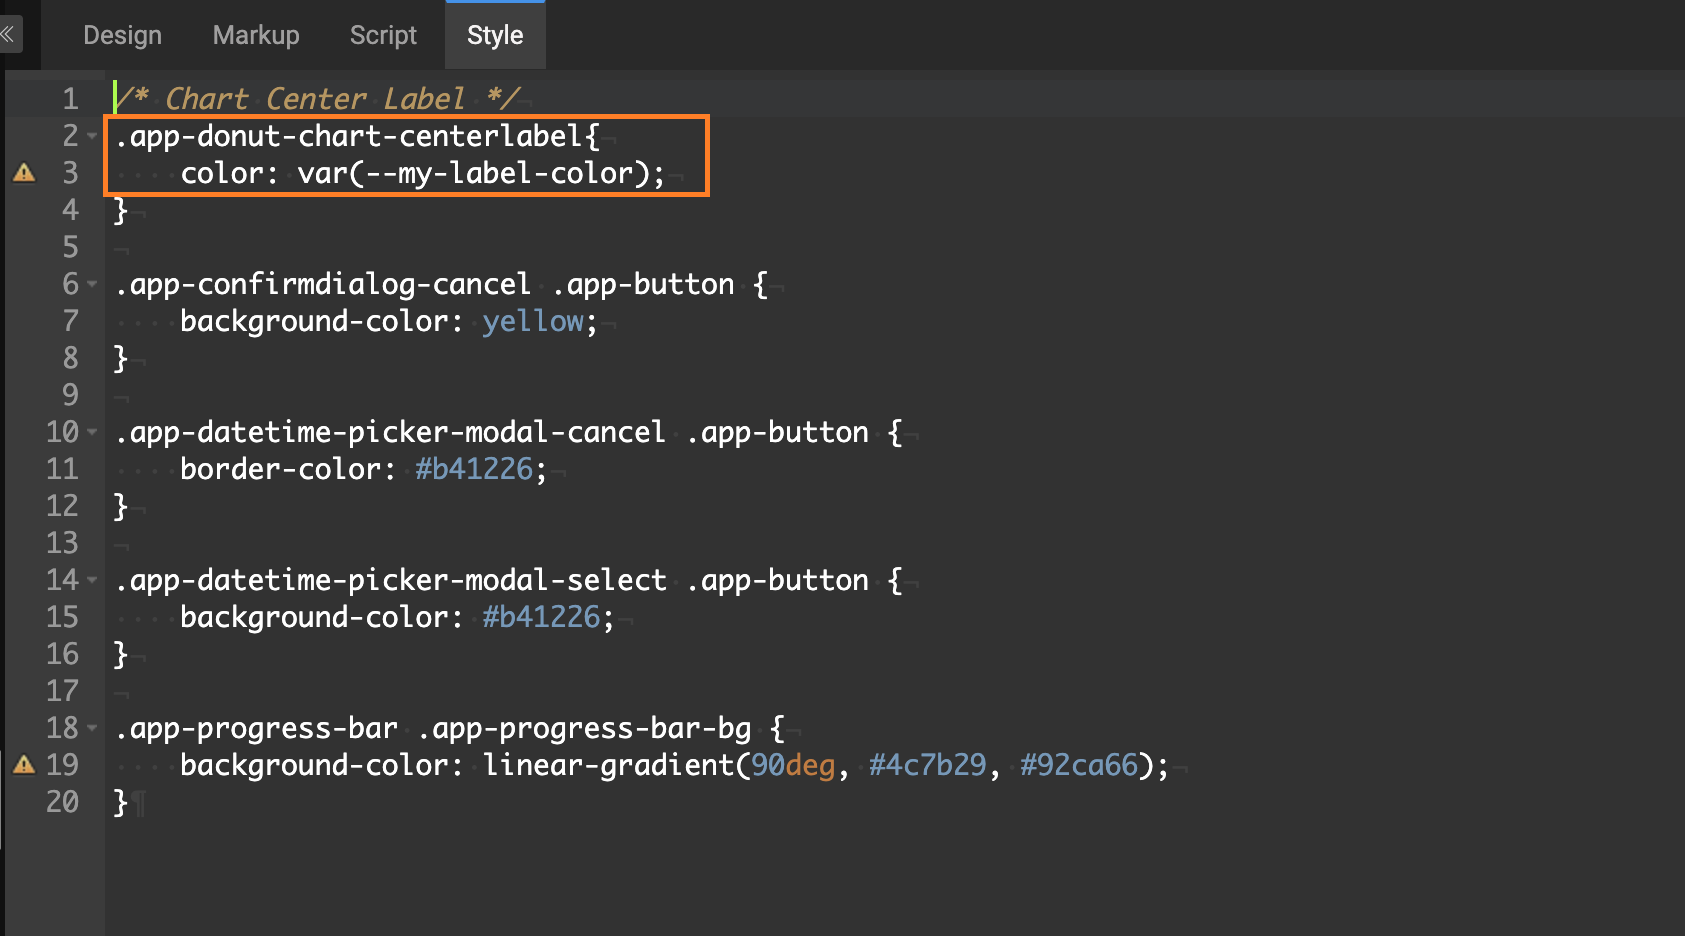Screen dimensions: 1685x936
Task: Collapse the .app-donut-chart-centerlabel rule fold arrow
Action: (x=91, y=136)
